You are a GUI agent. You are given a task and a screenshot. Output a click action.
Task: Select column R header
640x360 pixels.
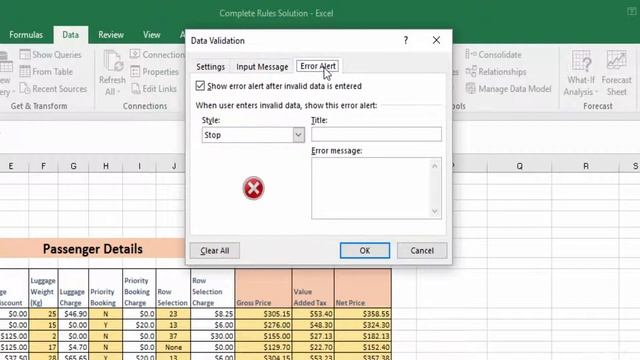click(586, 166)
